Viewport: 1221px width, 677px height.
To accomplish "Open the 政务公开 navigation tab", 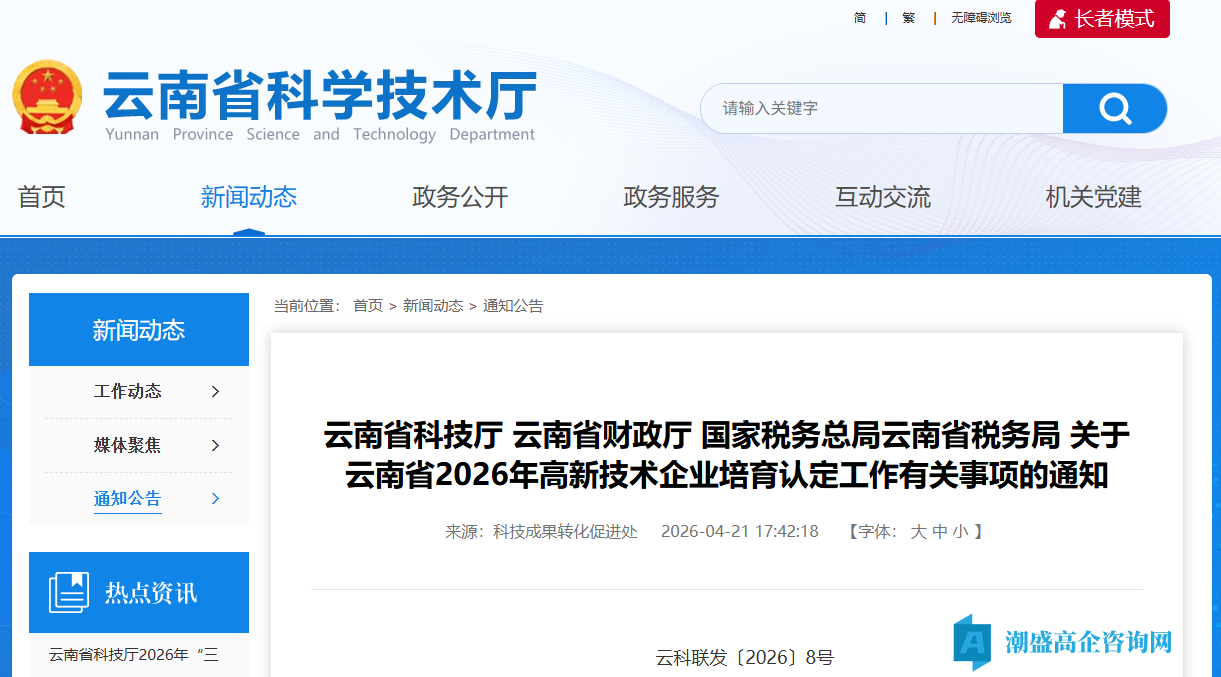I will pyautogui.click(x=460, y=197).
